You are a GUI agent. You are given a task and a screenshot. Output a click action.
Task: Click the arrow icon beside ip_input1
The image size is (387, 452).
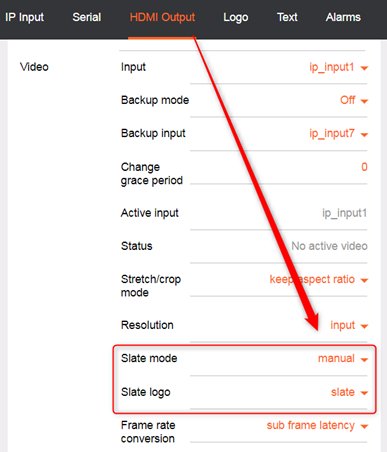(364, 68)
